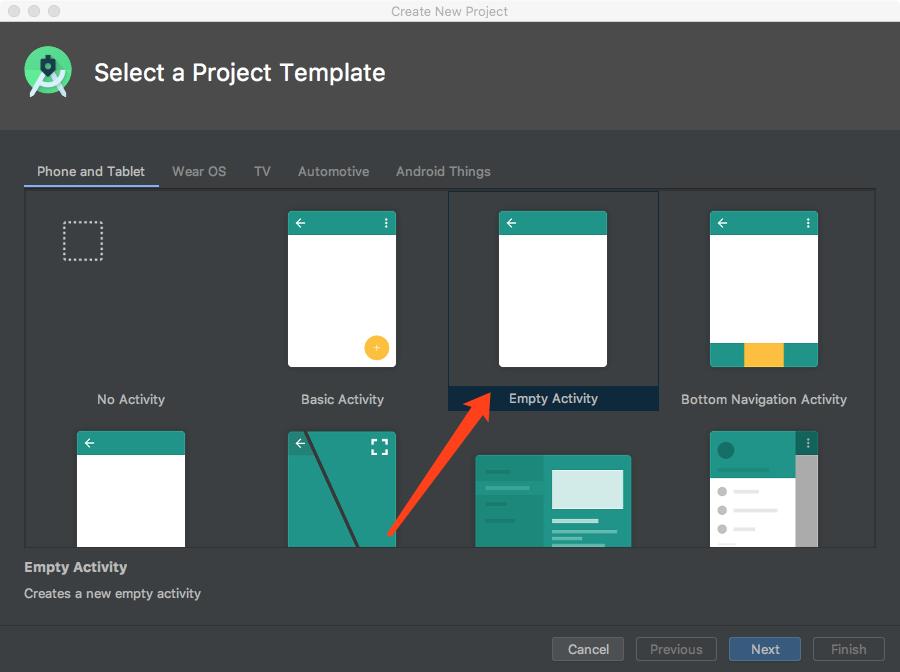Click the Android Studio logo in the header

coord(47,71)
